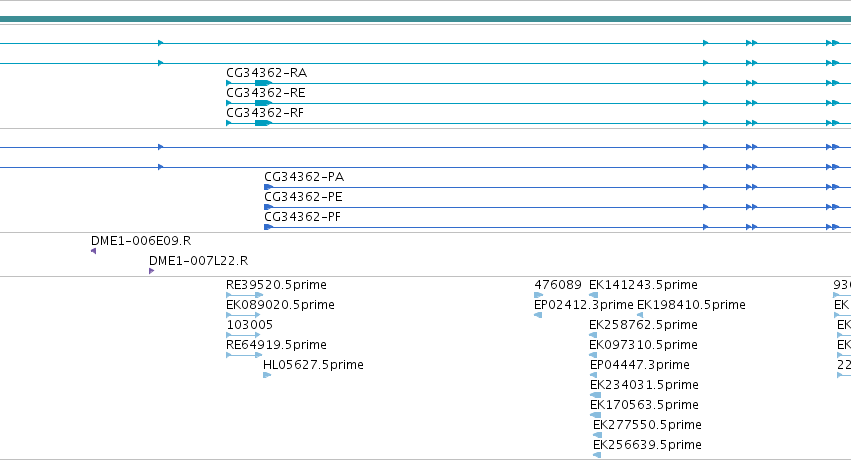Click the DME1-007L22.R purple arrow marker

tap(151, 271)
